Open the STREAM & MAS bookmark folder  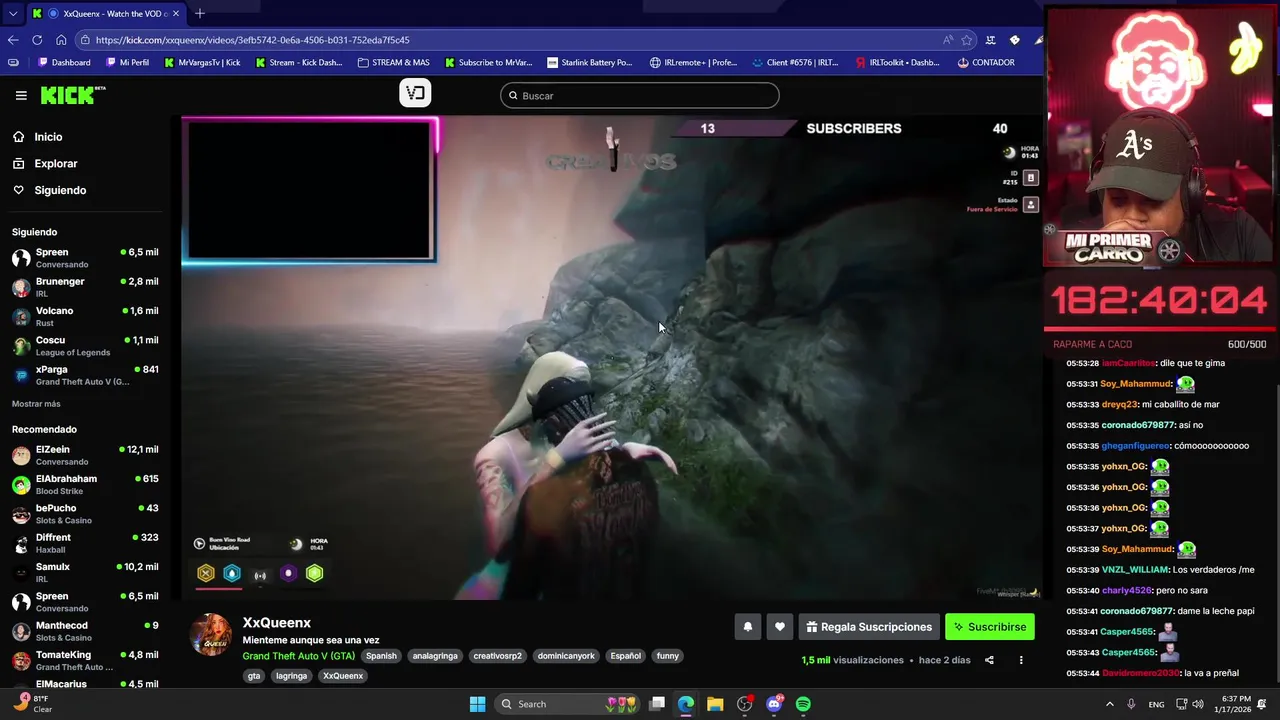click(393, 62)
